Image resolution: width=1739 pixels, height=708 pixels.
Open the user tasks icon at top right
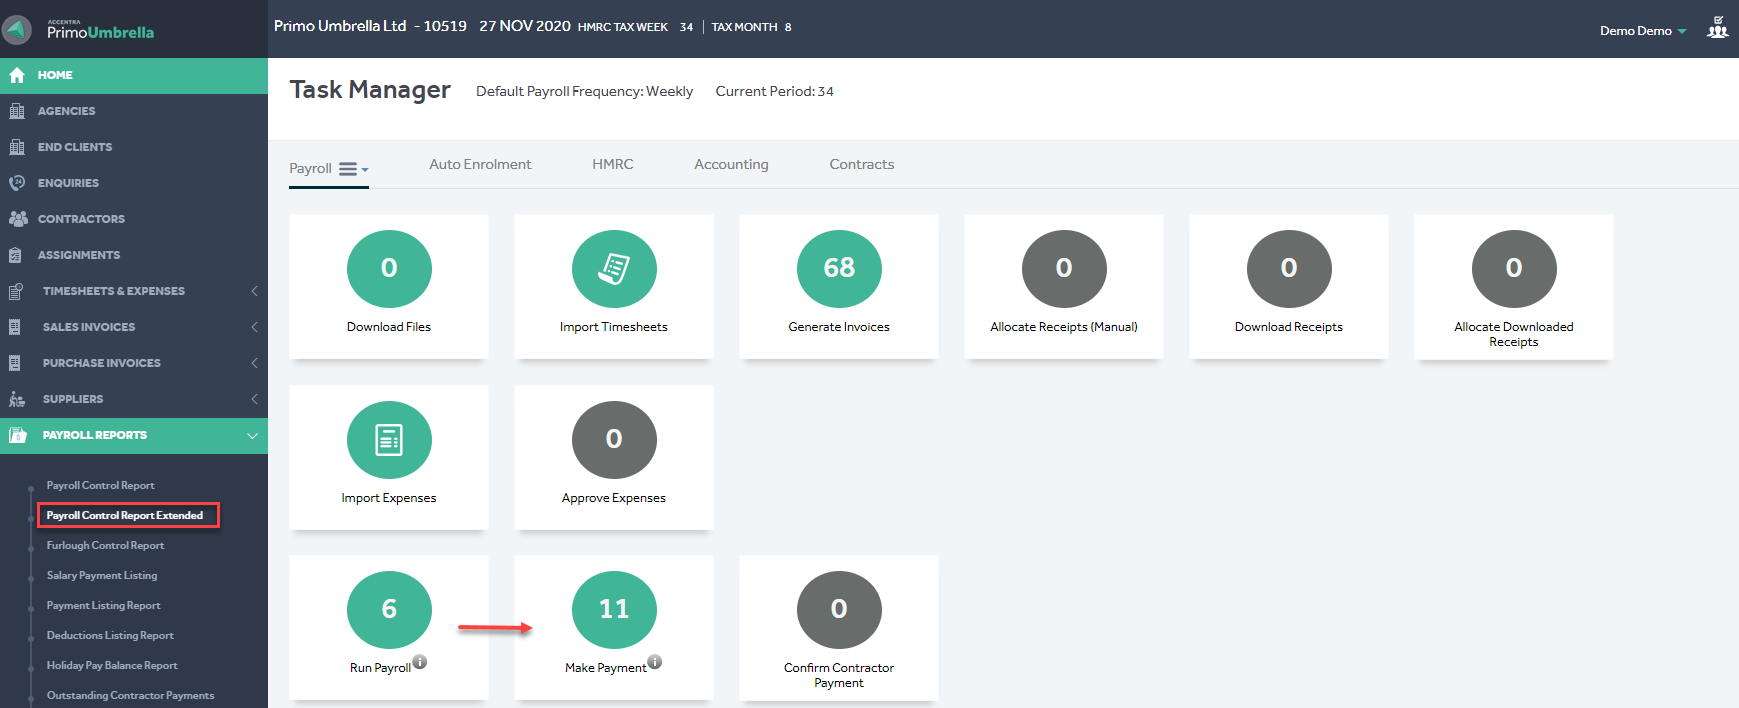coord(1717,28)
